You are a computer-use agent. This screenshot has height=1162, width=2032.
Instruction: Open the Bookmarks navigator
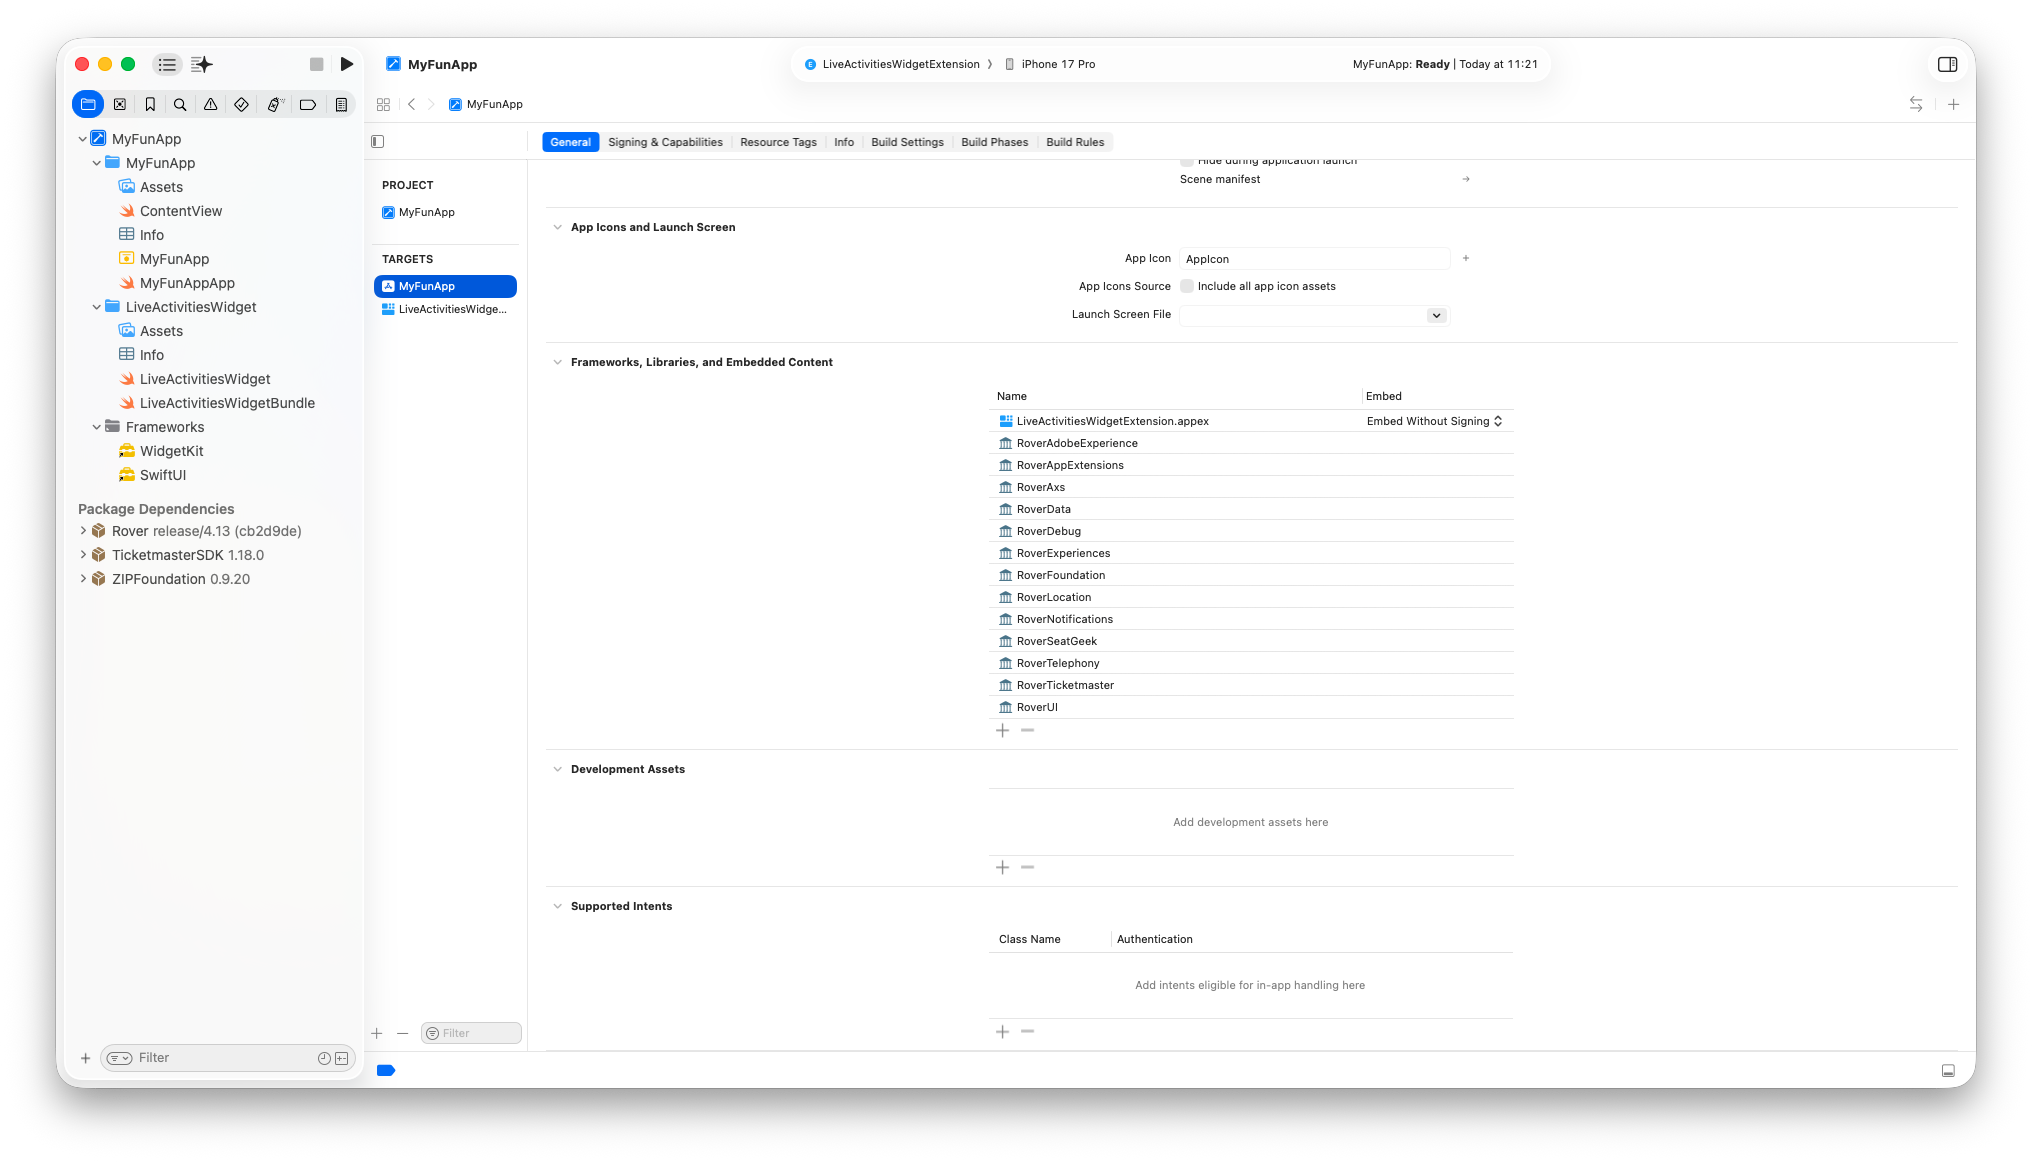pos(149,104)
